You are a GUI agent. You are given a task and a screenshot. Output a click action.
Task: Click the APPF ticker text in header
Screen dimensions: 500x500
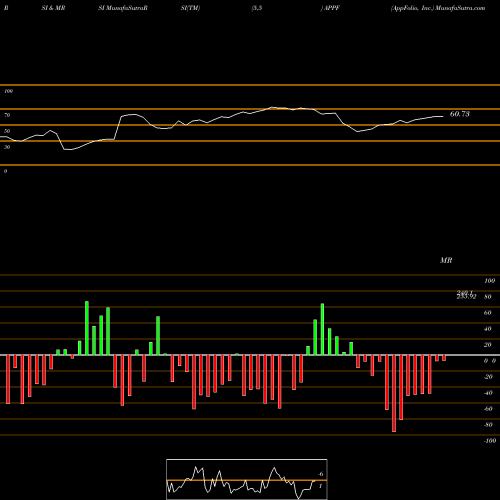pyautogui.click(x=331, y=8)
